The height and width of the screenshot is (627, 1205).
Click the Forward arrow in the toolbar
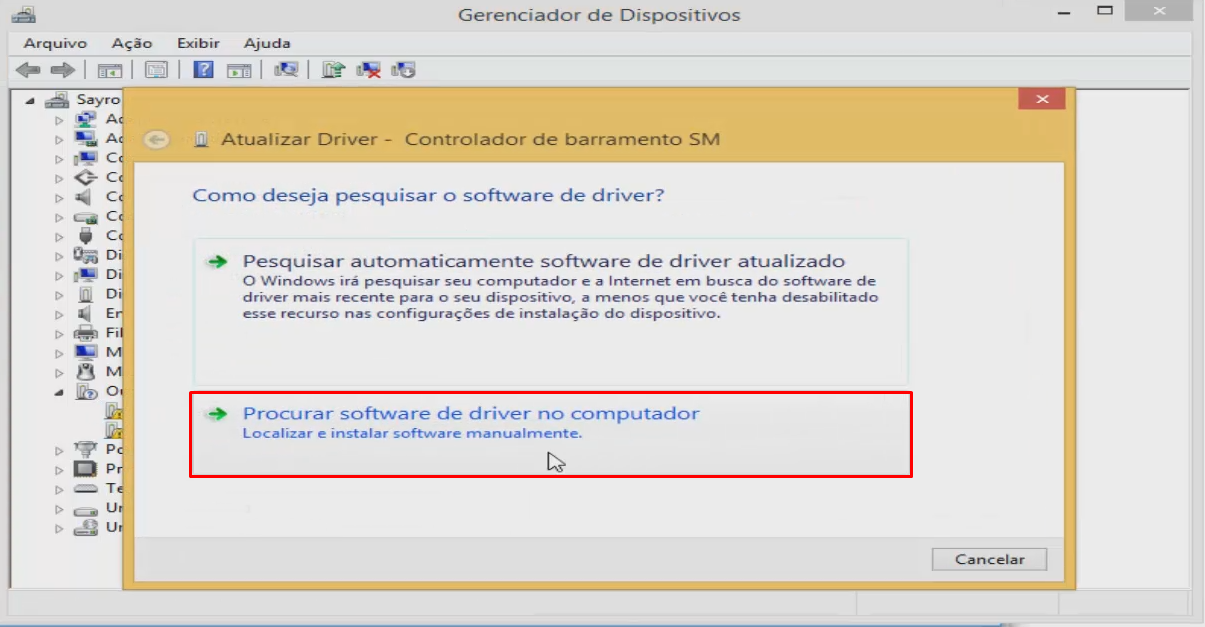[62, 70]
